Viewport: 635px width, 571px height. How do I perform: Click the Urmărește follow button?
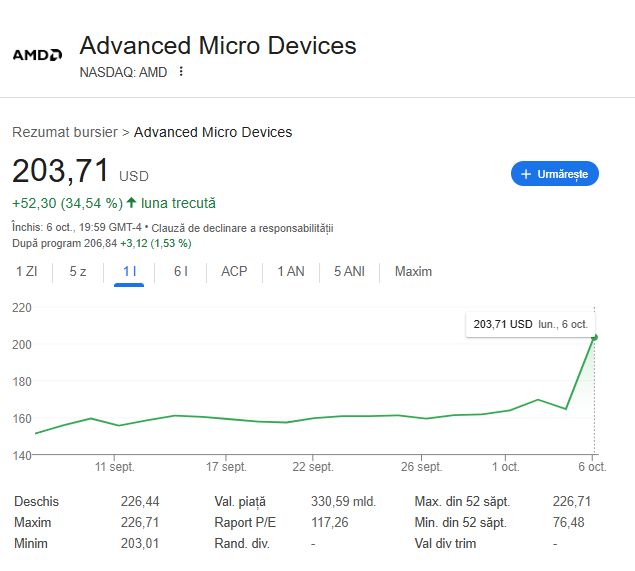555,173
